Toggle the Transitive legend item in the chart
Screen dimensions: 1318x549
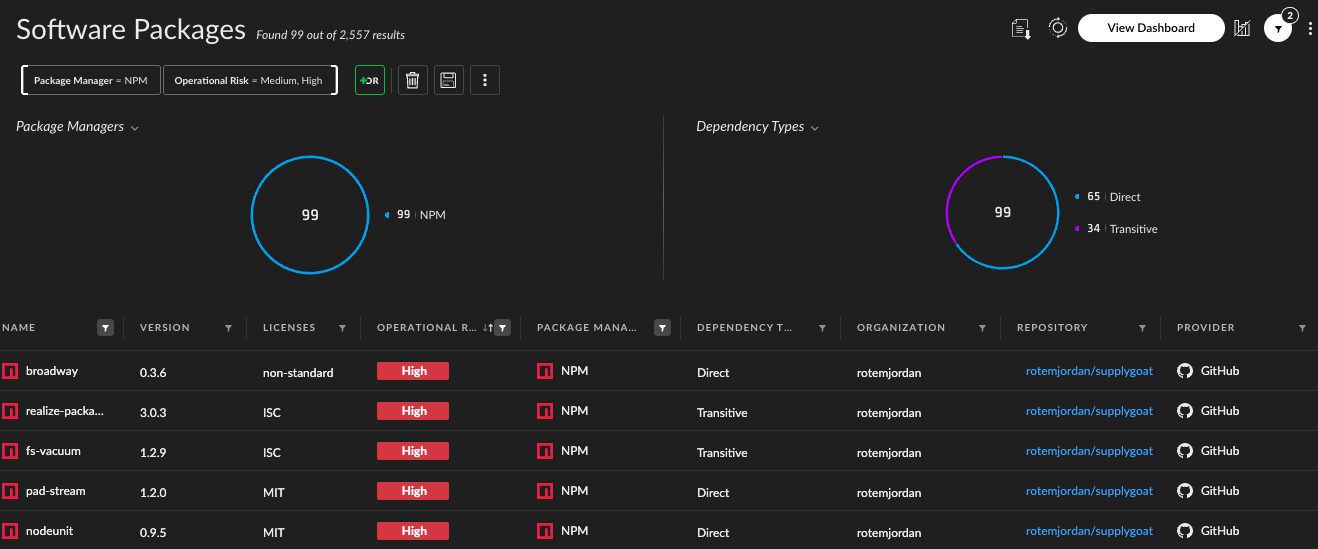(1132, 229)
